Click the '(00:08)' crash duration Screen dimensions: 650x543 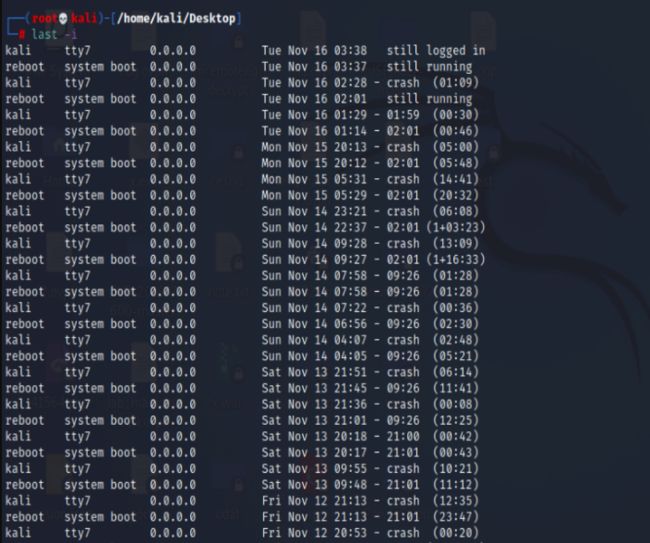456,405
